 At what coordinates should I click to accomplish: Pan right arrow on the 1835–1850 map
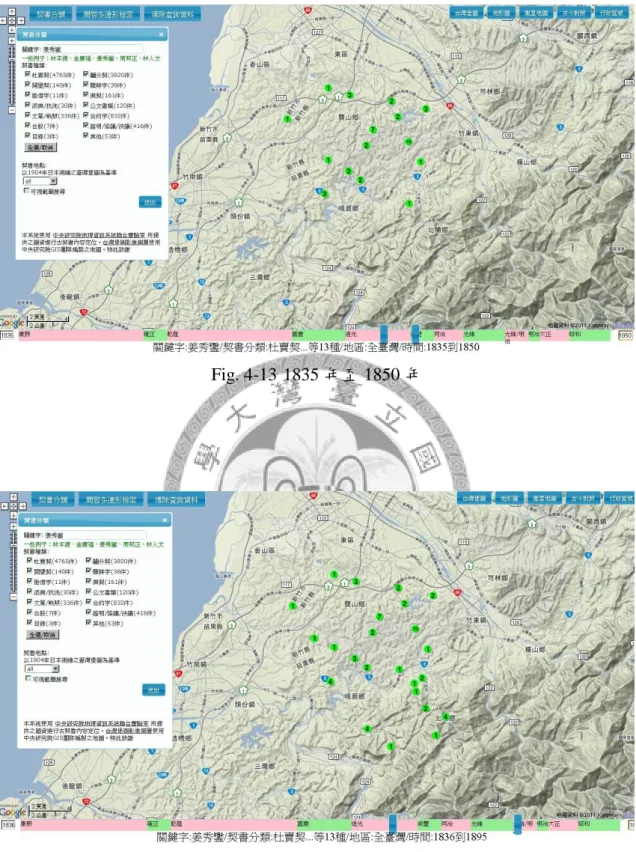coord(20,20)
